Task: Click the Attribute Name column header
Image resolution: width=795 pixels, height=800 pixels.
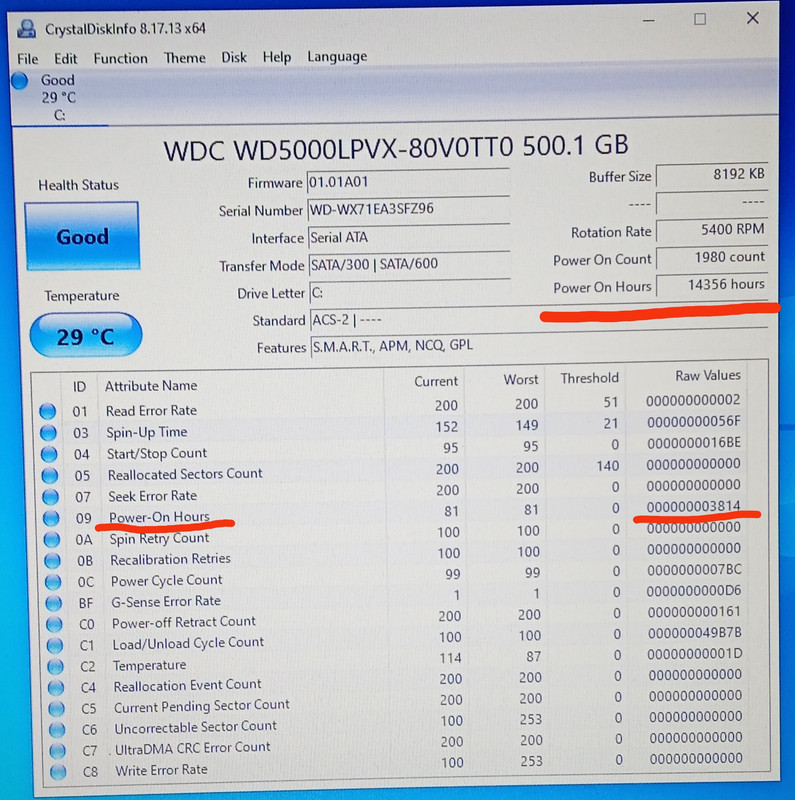Action: click(151, 386)
